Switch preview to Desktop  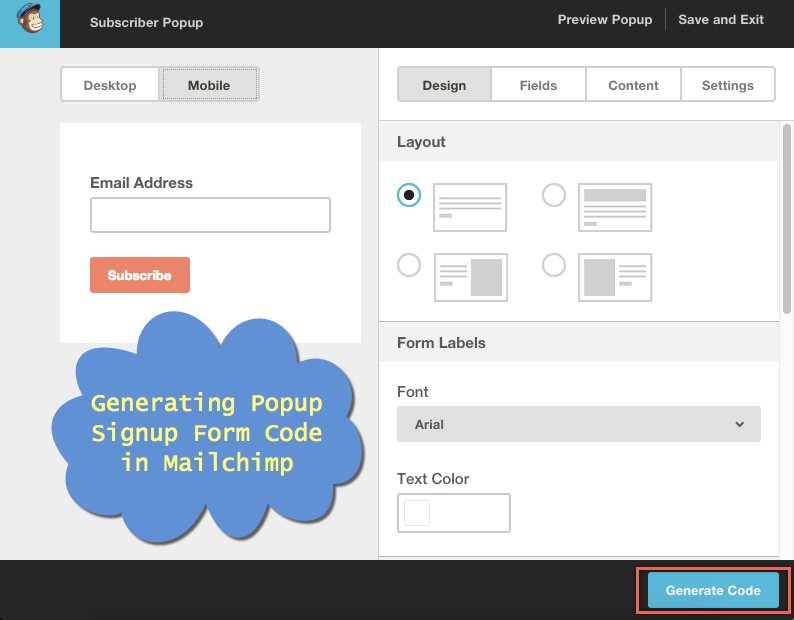110,85
